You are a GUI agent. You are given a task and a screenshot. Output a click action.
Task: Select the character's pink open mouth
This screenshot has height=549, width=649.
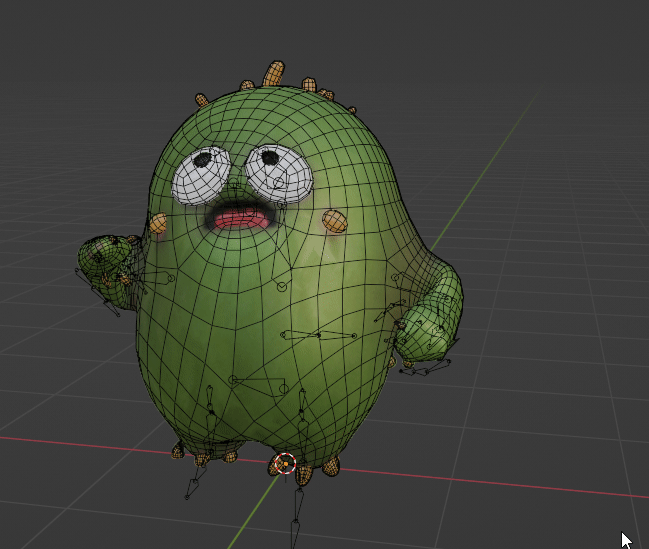coord(241,219)
